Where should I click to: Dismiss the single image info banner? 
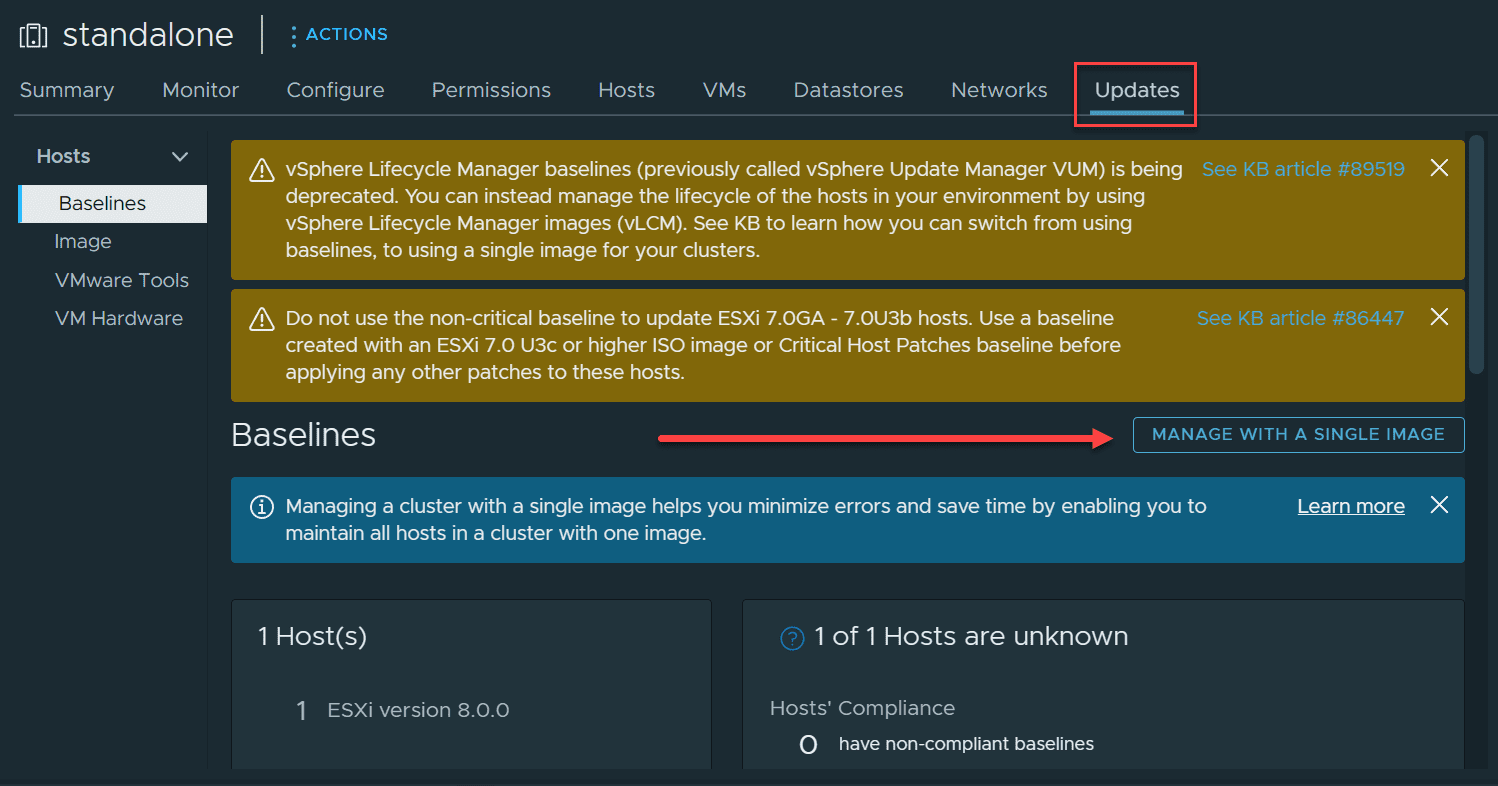[x=1439, y=505]
